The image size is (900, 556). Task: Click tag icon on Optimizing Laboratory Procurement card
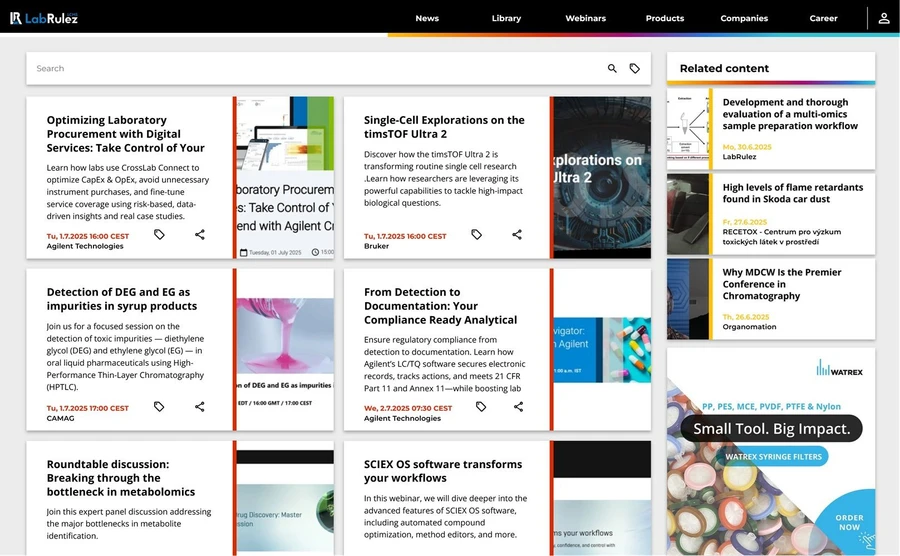click(159, 234)
